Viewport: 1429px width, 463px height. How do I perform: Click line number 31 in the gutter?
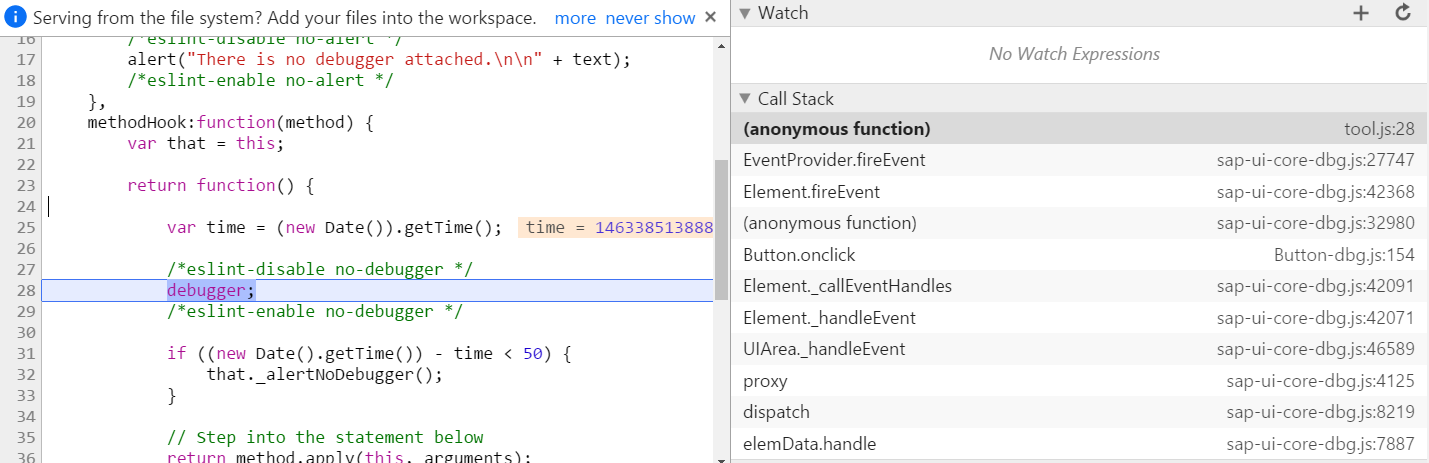tap(27, 353)
